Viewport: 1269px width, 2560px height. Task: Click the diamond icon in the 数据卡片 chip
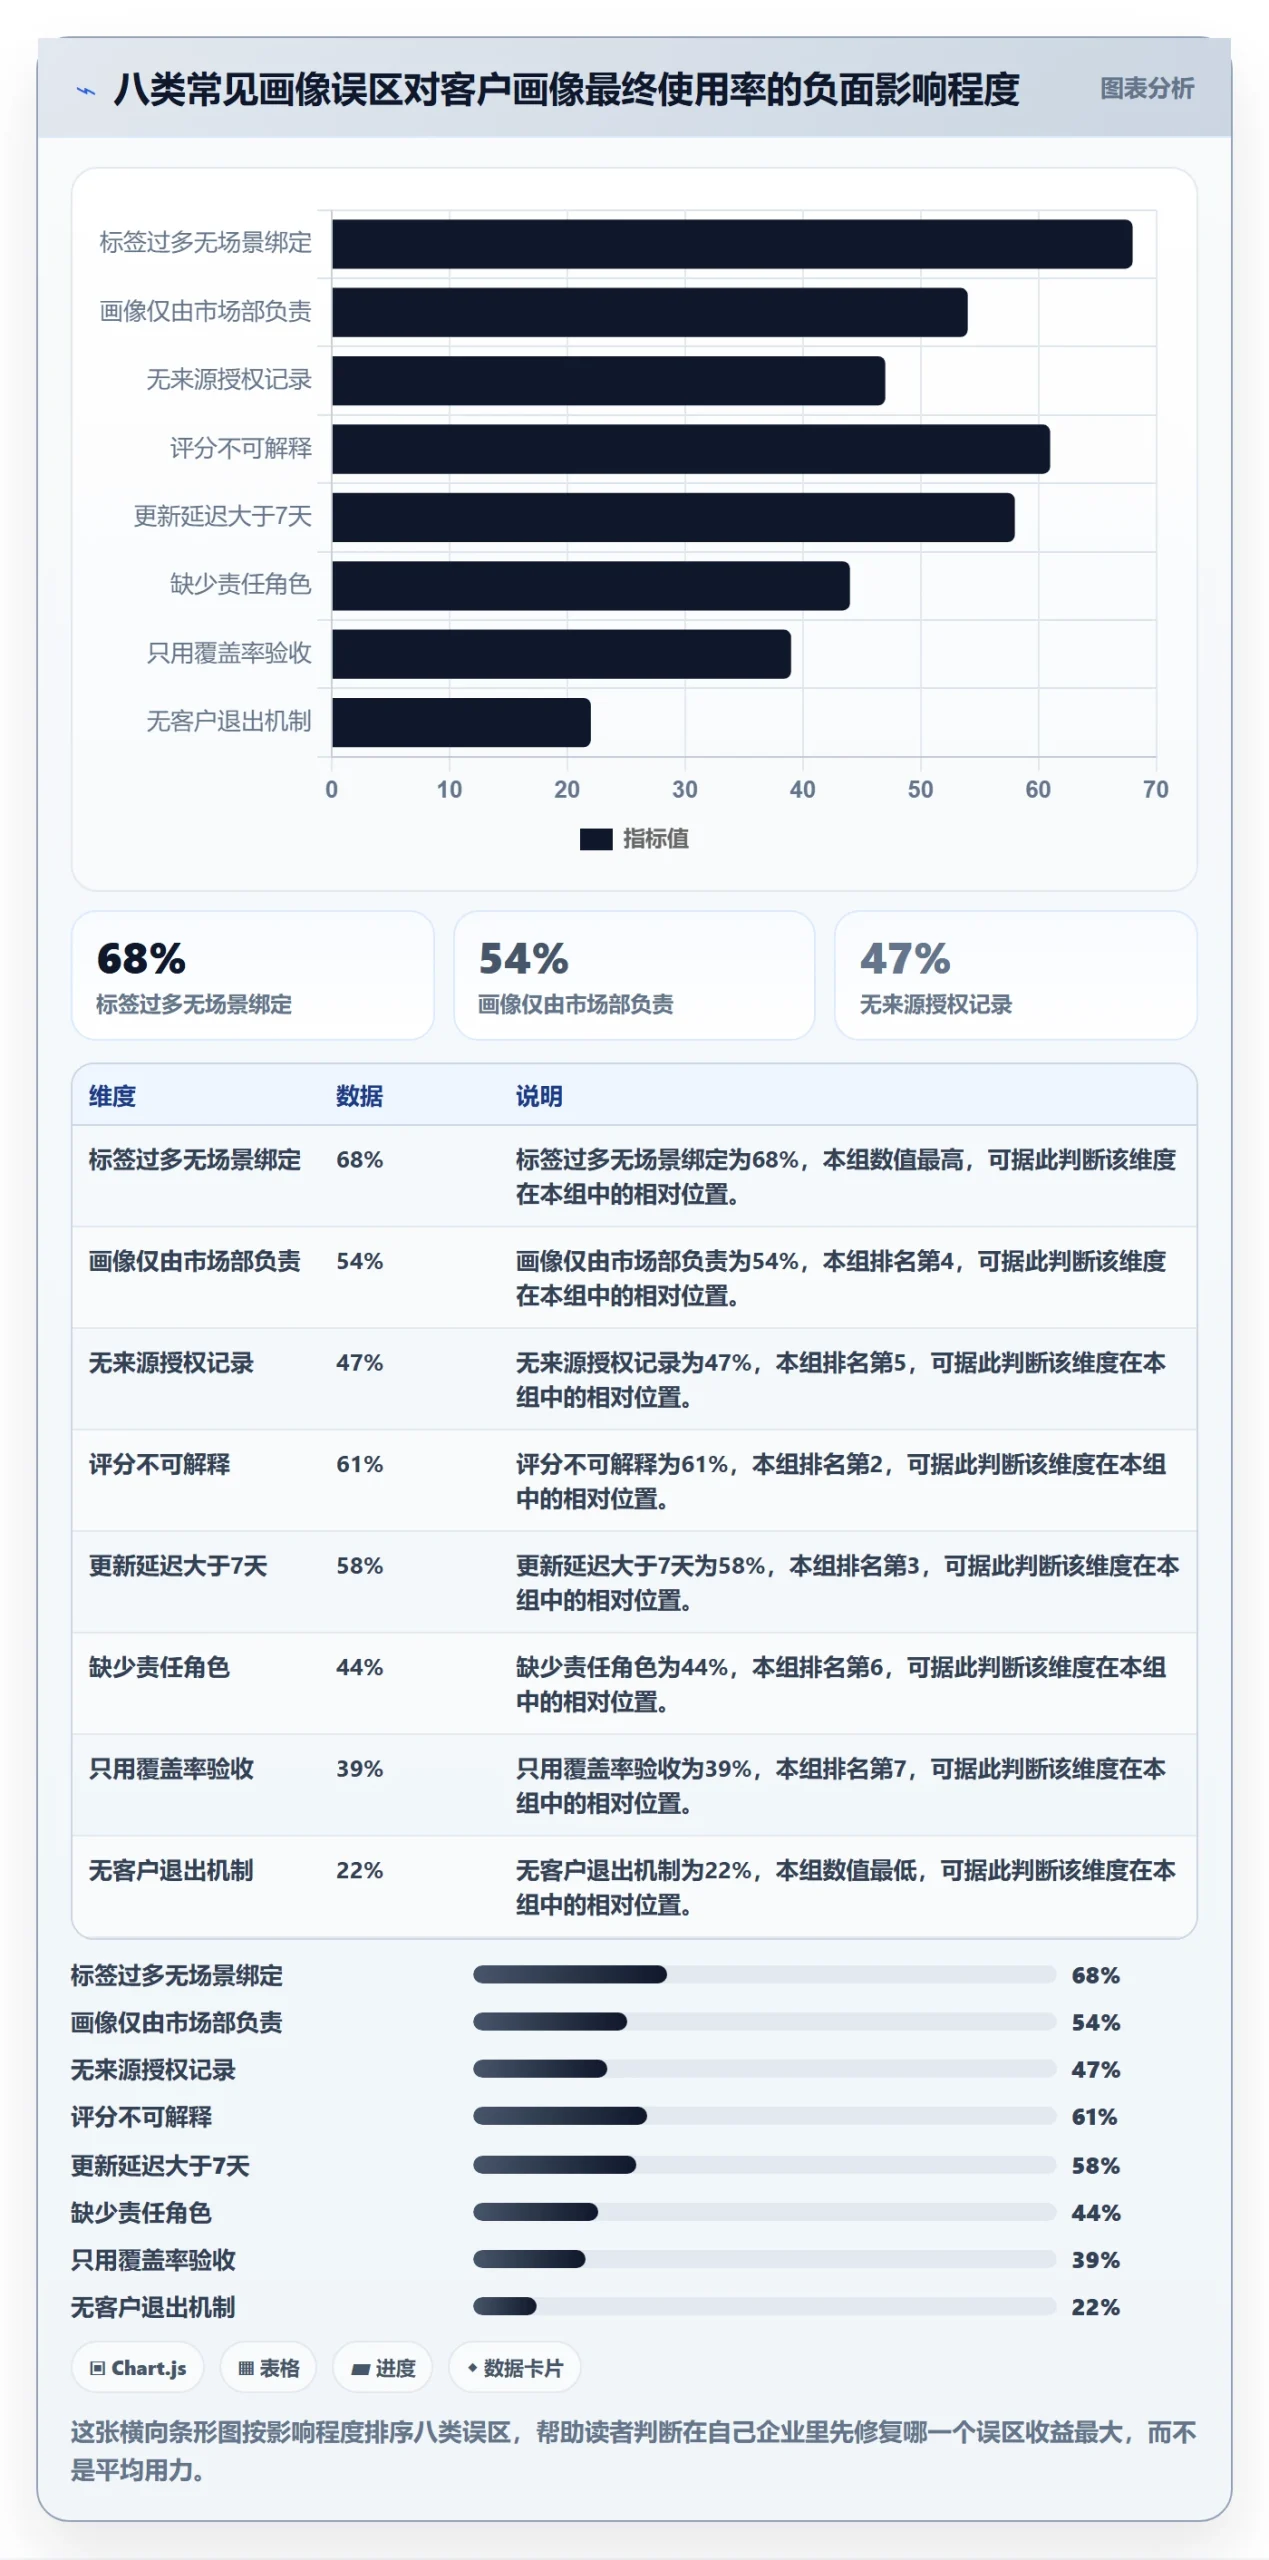[x=473, y=2367]
